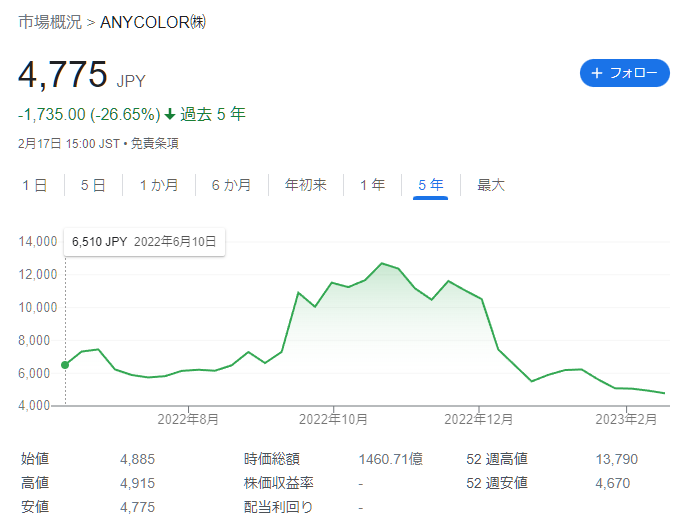689x528 pixels.
Task: Click the -1,735.00 (-26.65%) change text
Action: tap(89, 115)
